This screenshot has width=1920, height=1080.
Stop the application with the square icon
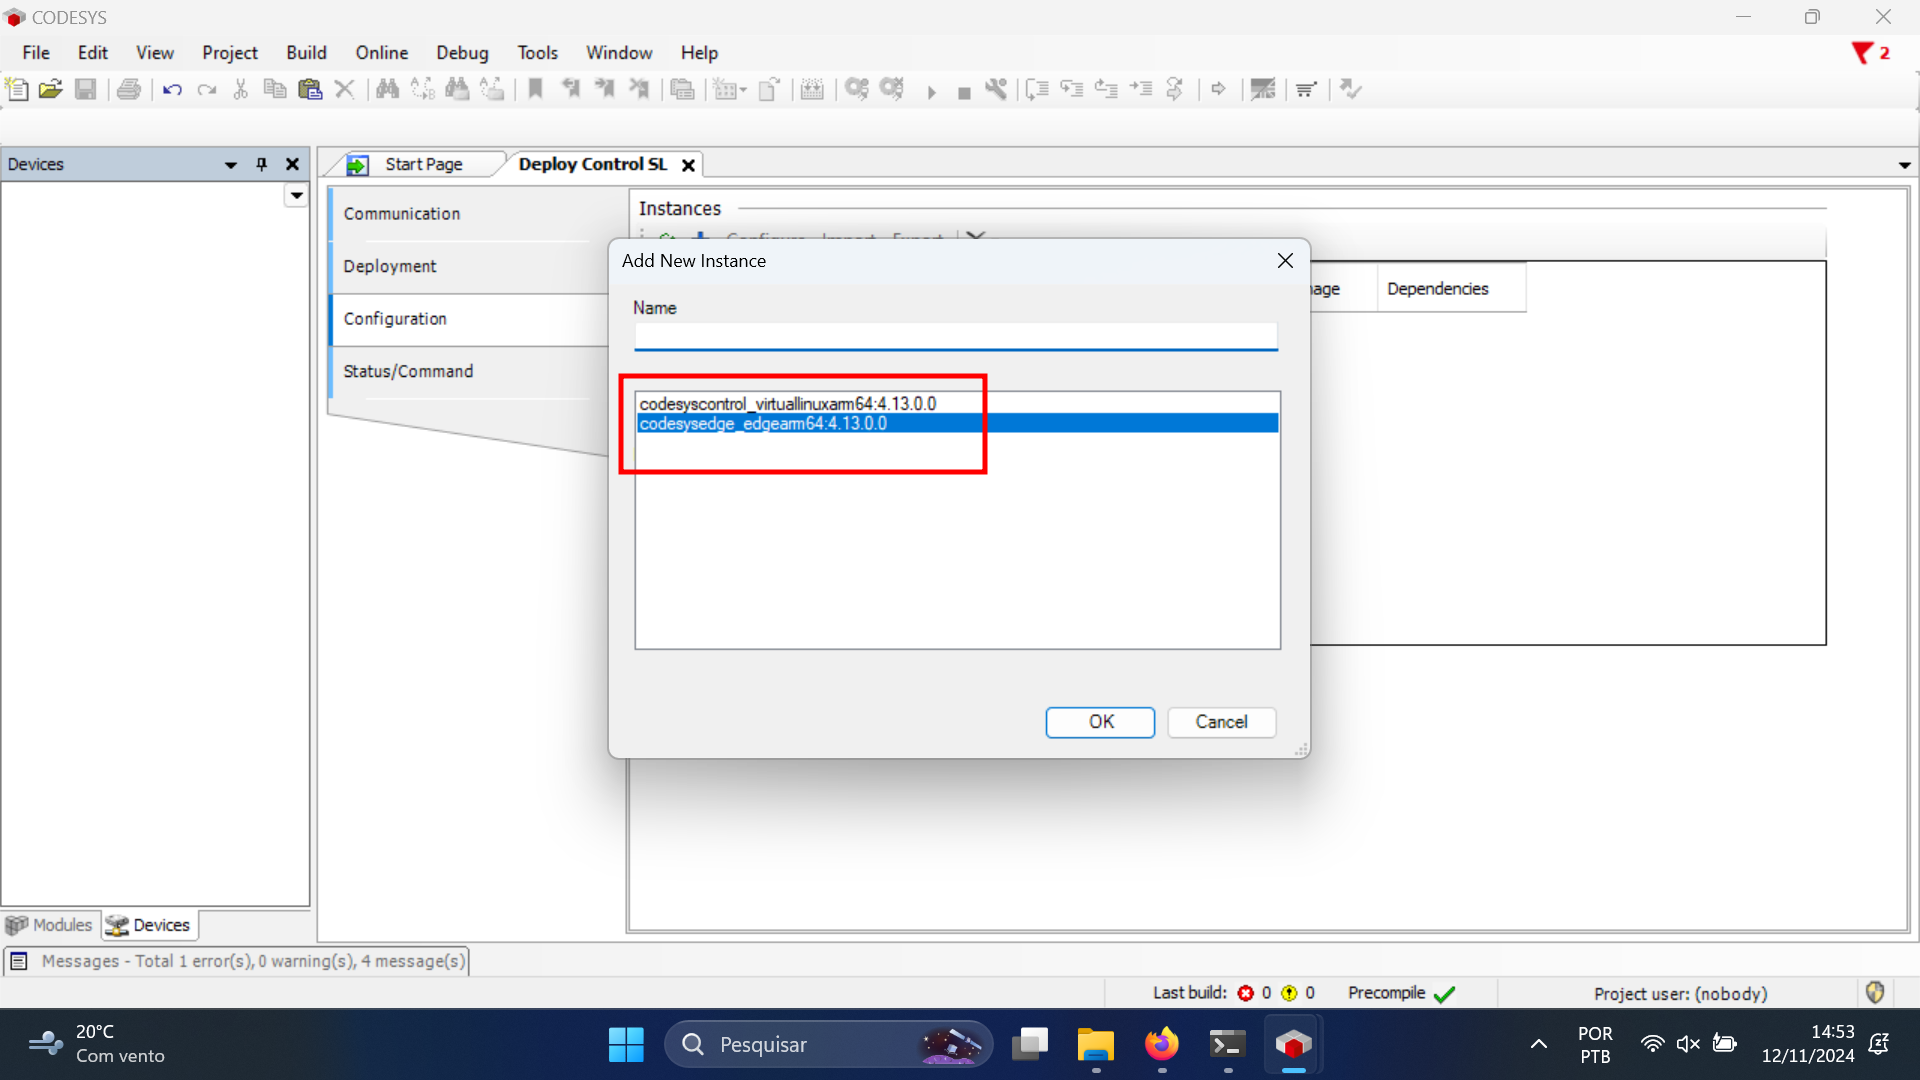[x=964, y=93]
